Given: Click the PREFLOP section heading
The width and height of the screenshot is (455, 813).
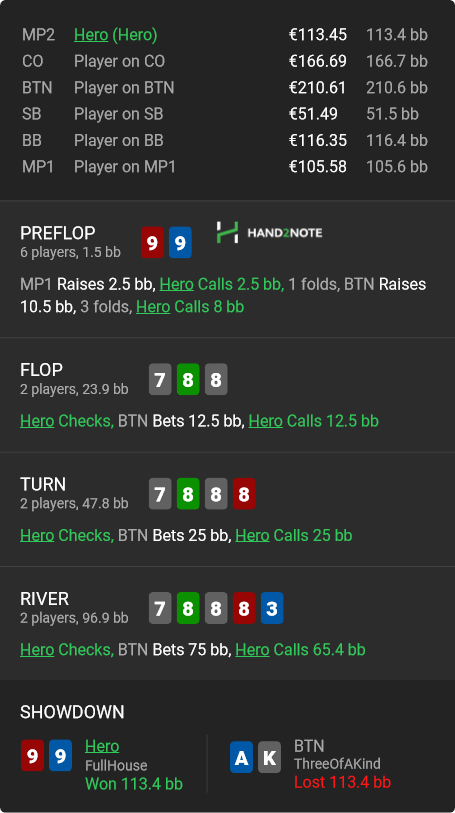Looking at the screenshot, I should 58,233.
